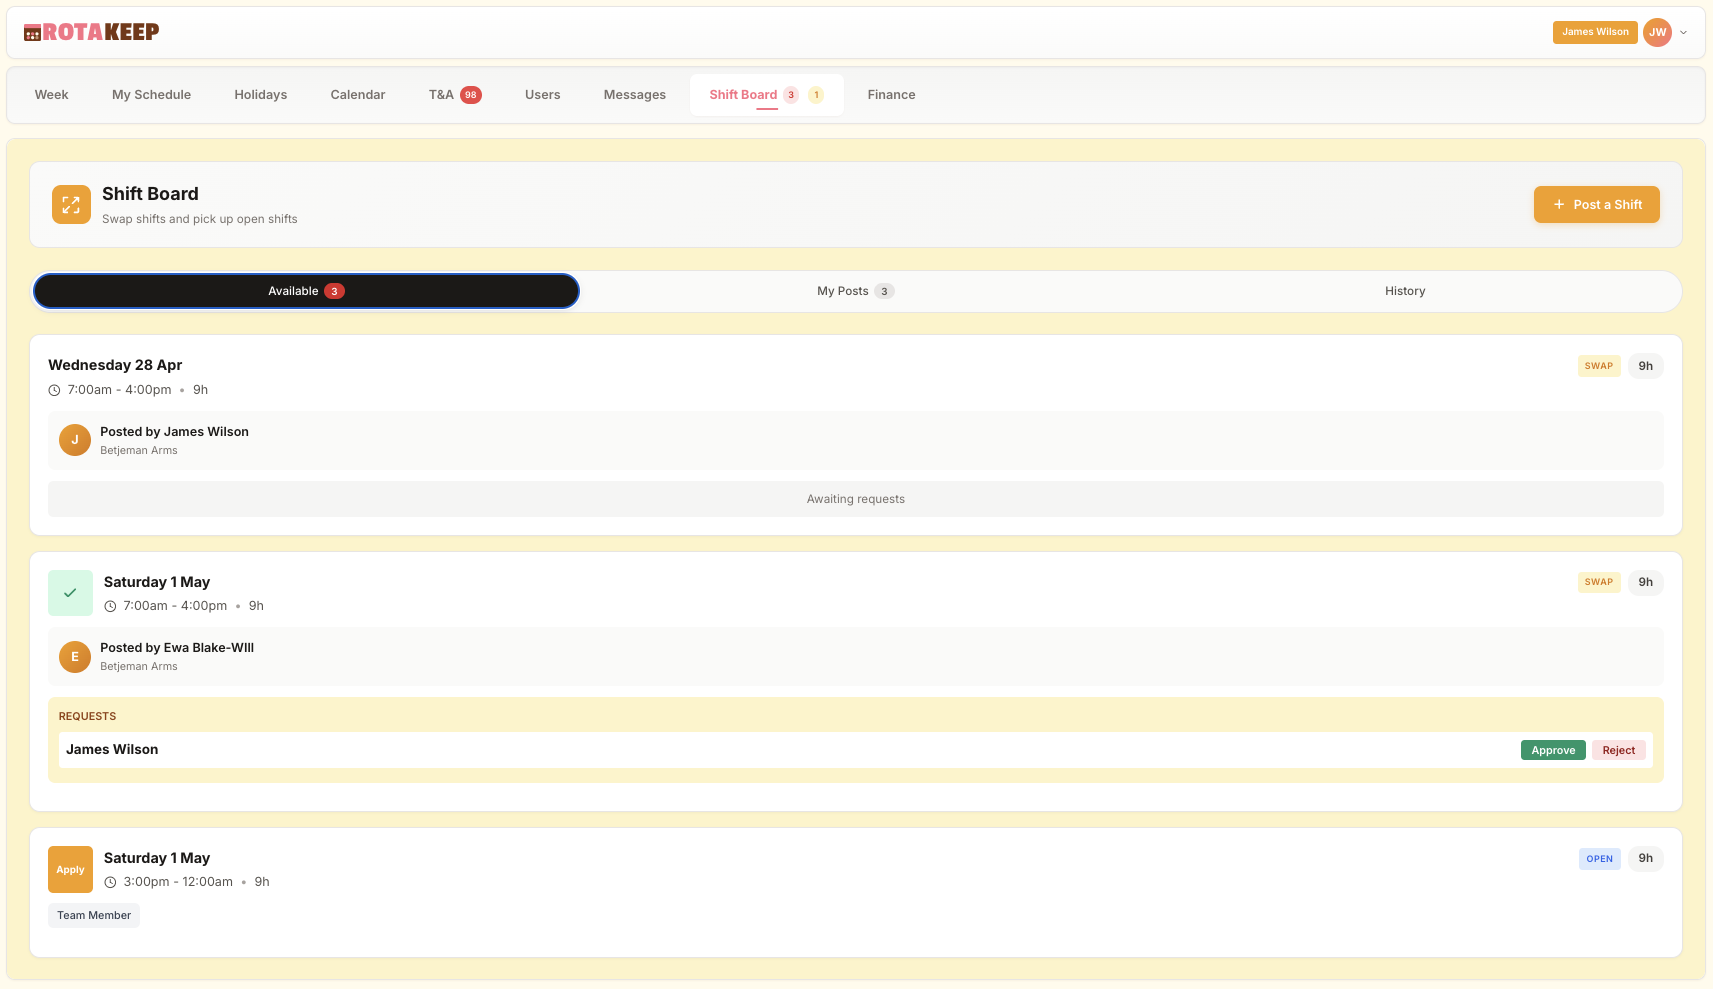Click the RotaKeep logo
1713x989 pixels.
[x=91, y=32]
